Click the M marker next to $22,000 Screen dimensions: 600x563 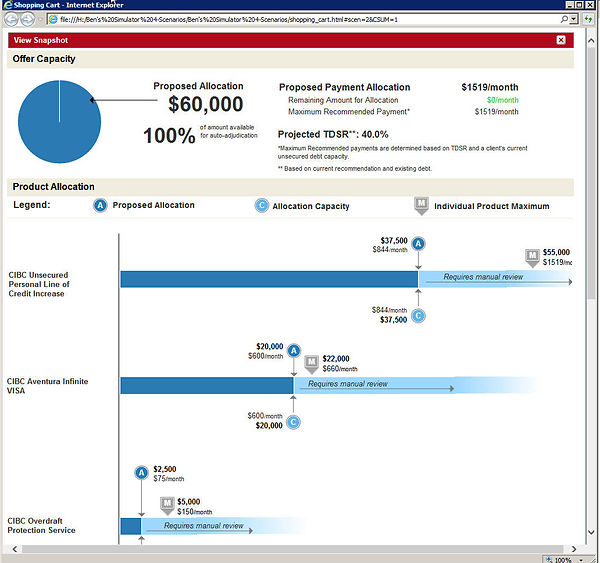pyautogui.click(x=311, y=364)
